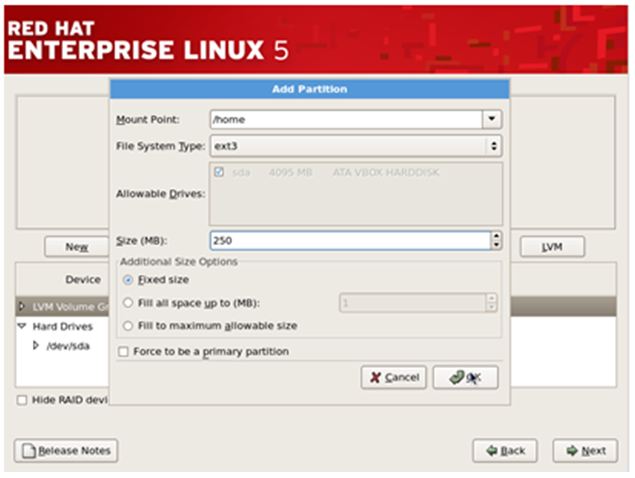Click the fill-up-to MB value field
Image resolution: width=635 pixels, height=478 pixels.
pyautogui.click(x=412, y=303)
